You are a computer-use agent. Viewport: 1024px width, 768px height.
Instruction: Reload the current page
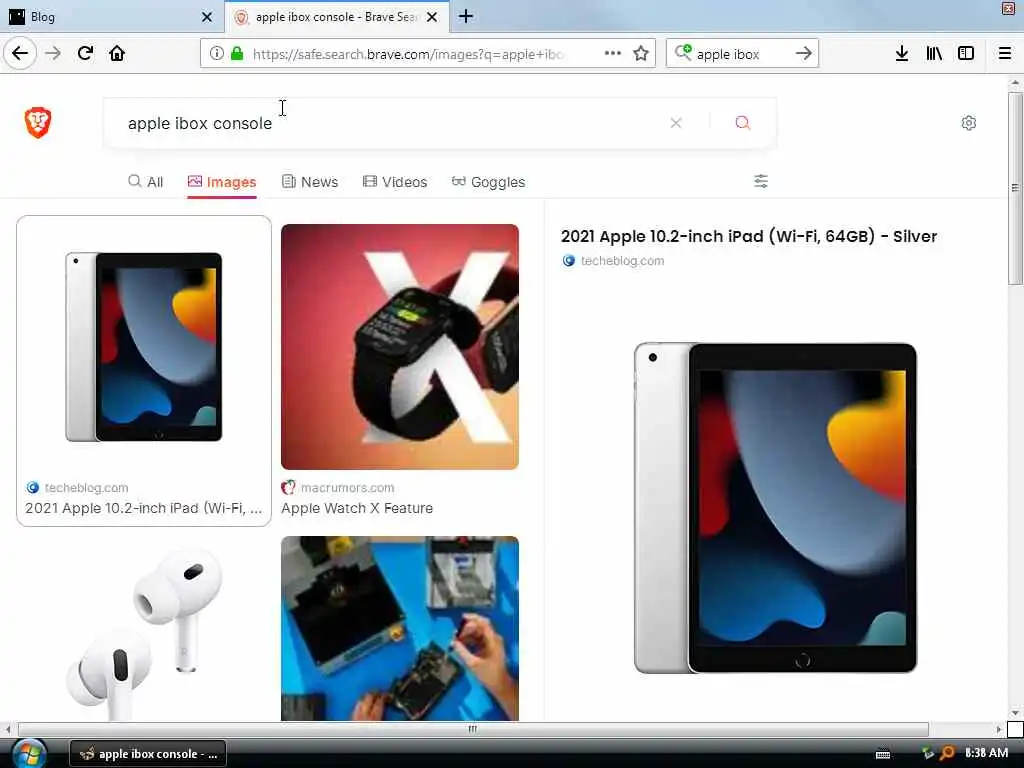click(85, 54)
